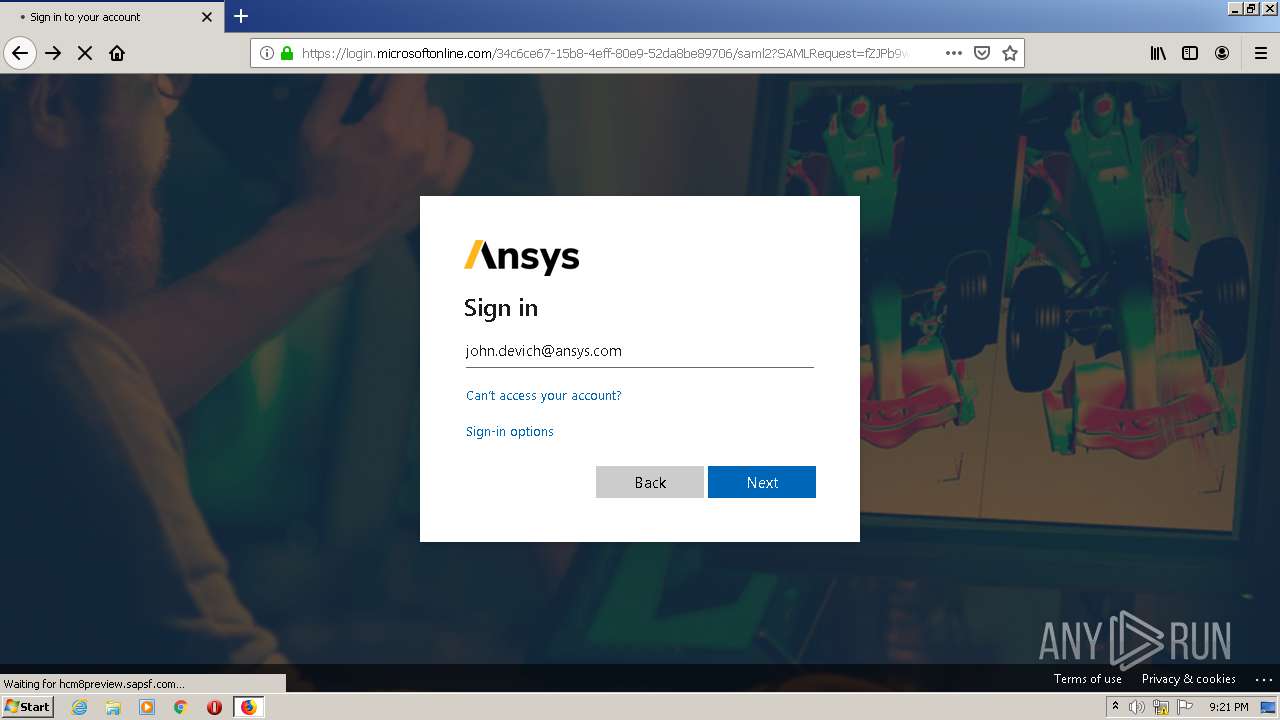
Task: Save page to Pocket
Action: tap(982, 53)
